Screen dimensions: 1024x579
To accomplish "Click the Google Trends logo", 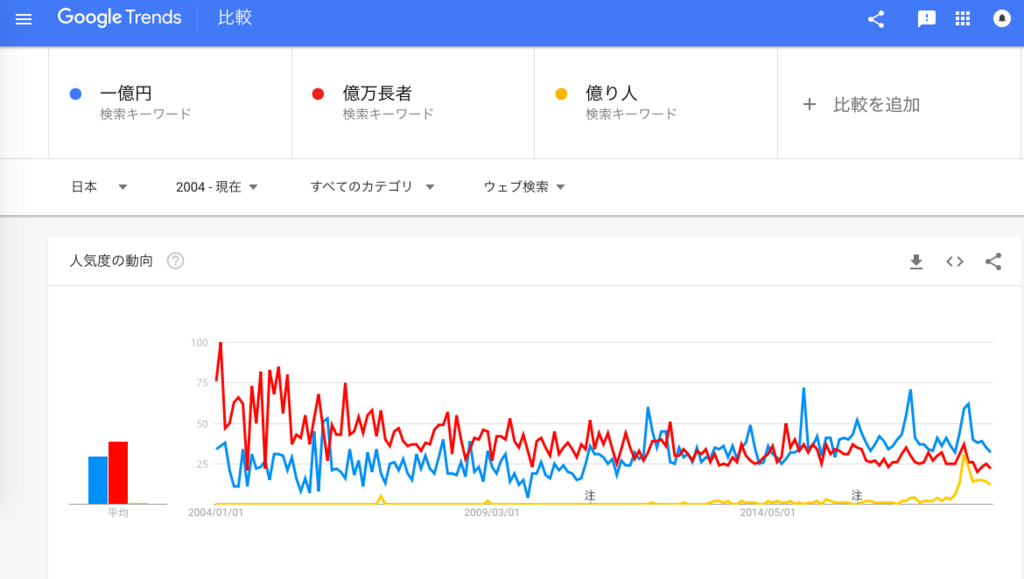I will 119,17.
